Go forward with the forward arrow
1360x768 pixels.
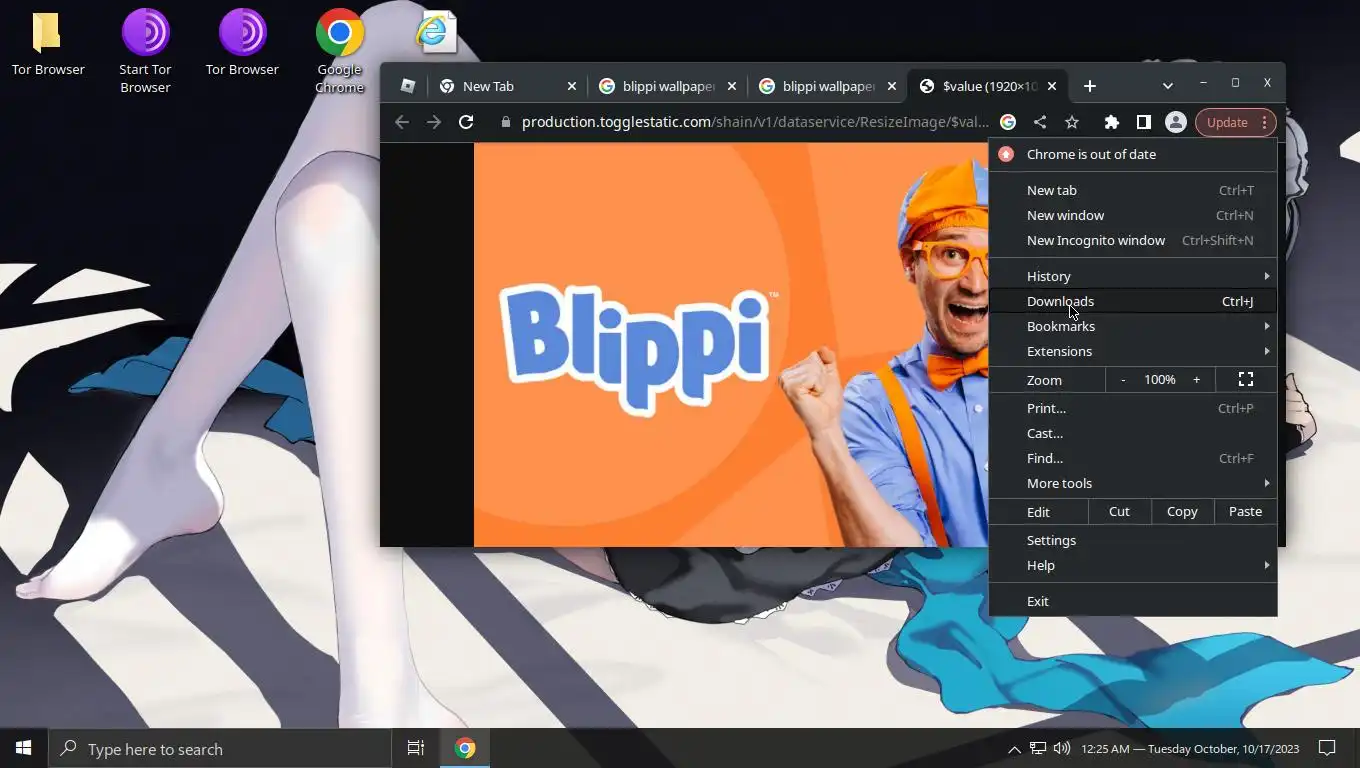click(x=434, y=122)
